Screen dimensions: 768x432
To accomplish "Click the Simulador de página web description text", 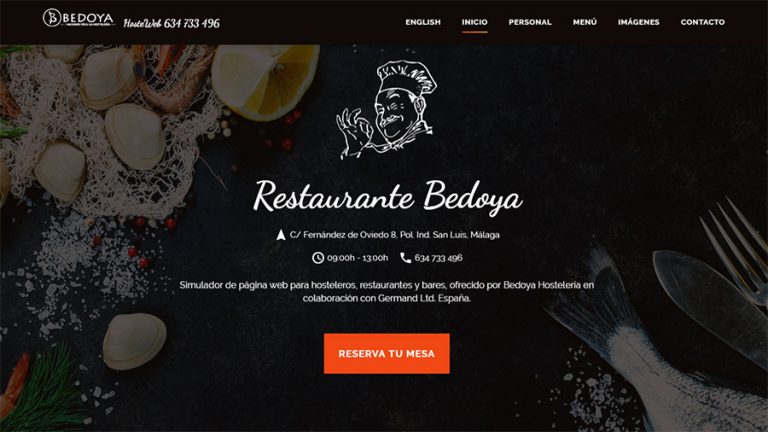I will (386, 291).
